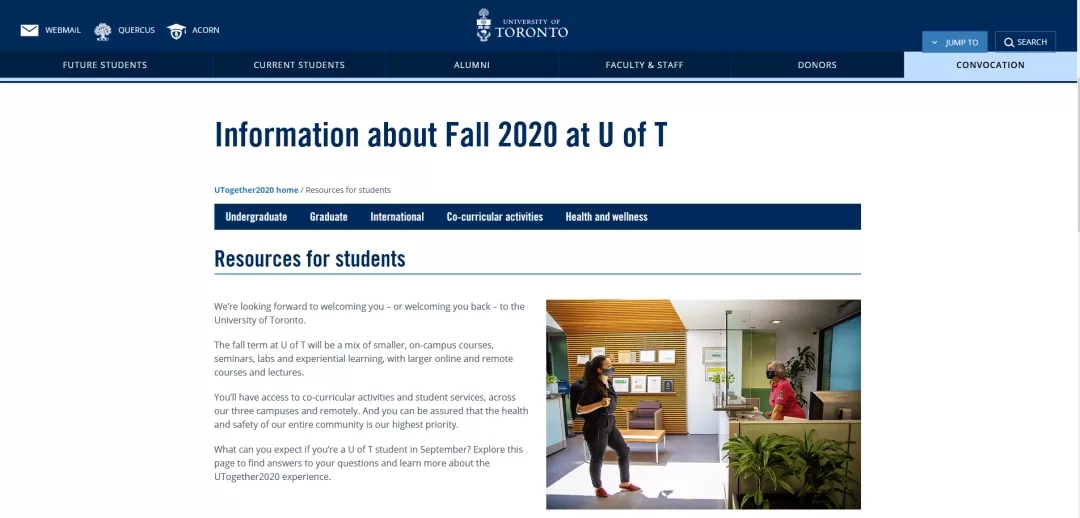Image resolution: width=1080 pixels, height=518 pixels.
Task: Click the search magnifier icon
Action: point(1009,43)
